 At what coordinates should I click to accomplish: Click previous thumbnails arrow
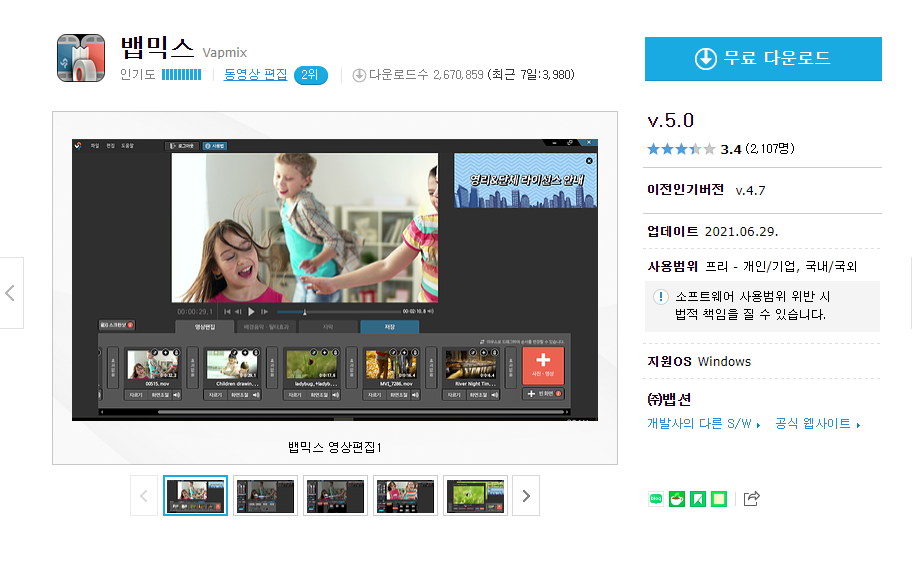coord(144,496)
